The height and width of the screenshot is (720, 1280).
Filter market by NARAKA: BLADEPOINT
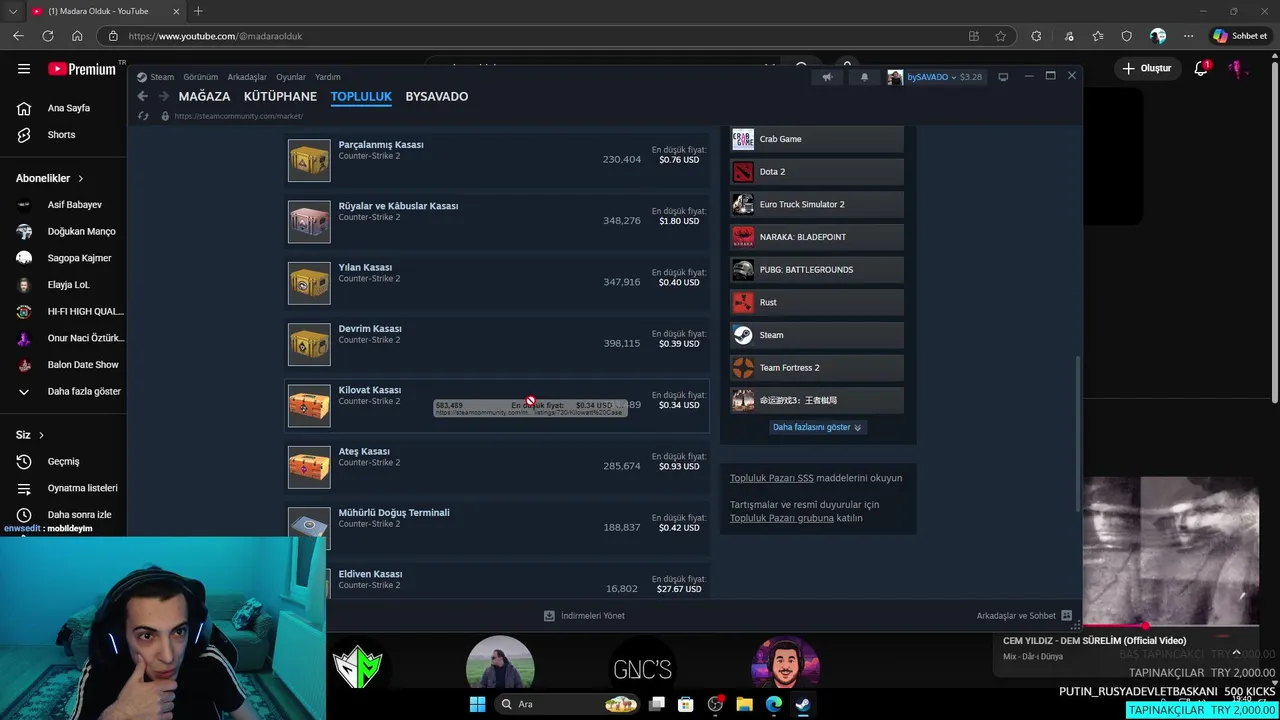pos(817,237)
